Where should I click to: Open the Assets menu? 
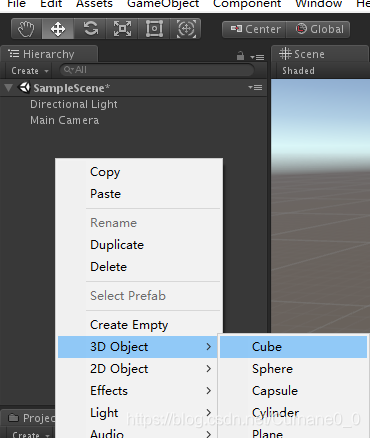pyautogui.click(x=94, y=4)
